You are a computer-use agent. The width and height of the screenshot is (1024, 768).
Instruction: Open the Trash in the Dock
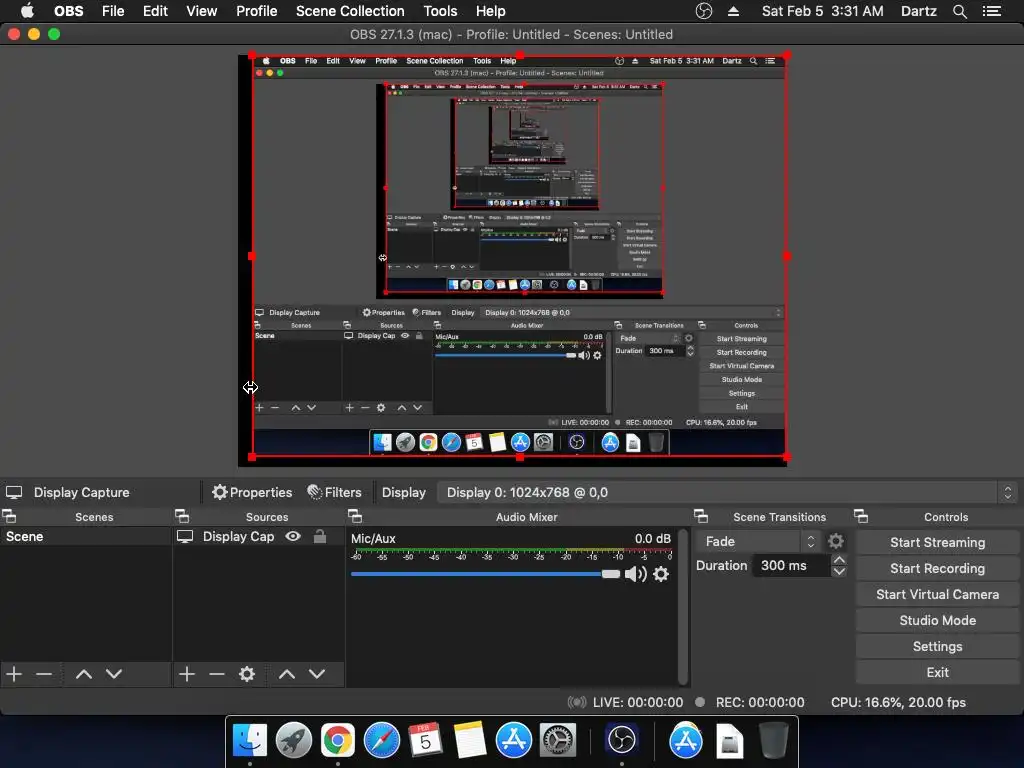774,740
